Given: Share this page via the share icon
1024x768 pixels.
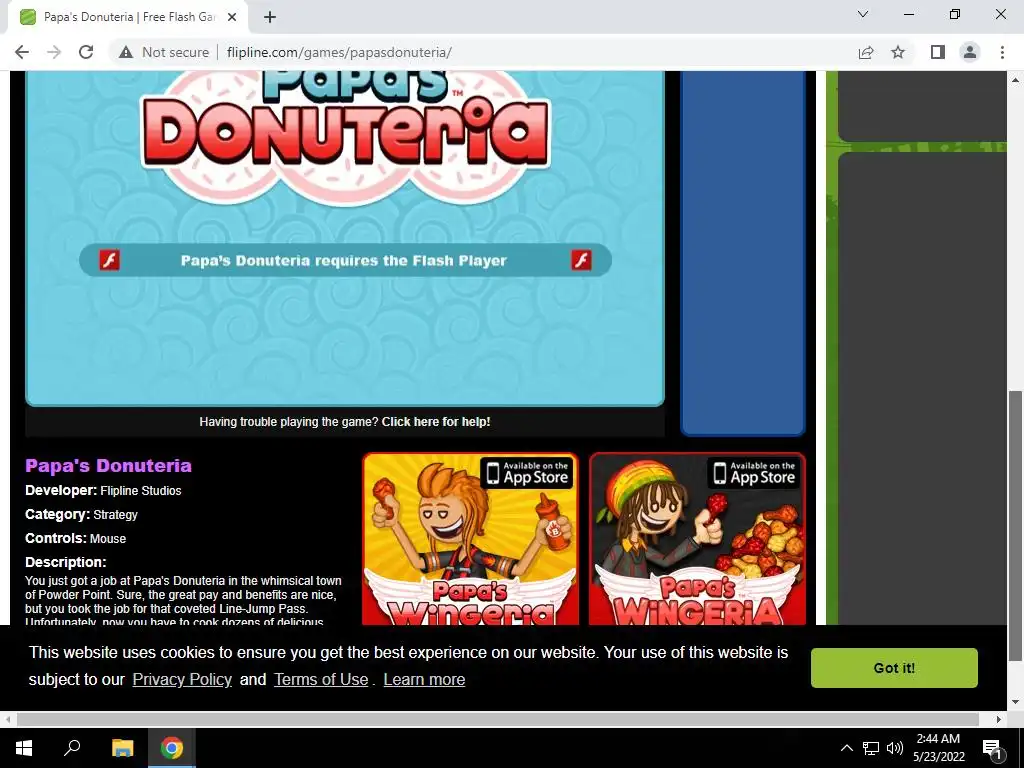Looking at the screenshot, I should click(x=866, y=52).
